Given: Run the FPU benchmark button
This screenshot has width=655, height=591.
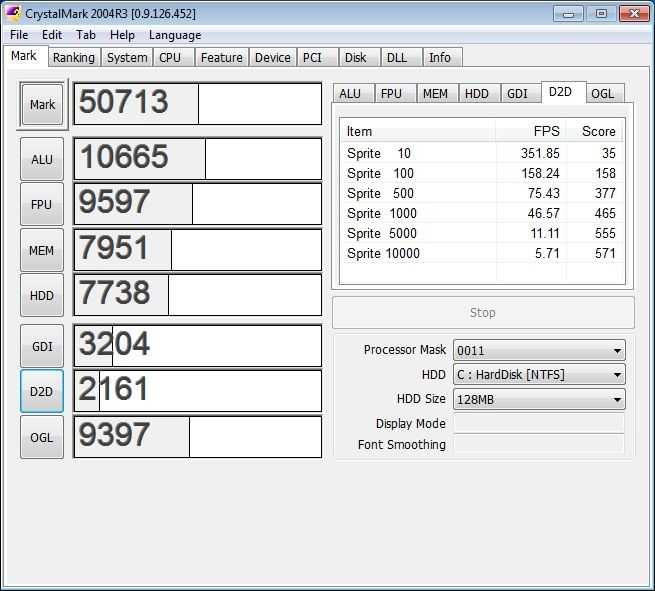Looking at the screenshot, I should click(x=42, y=205).
